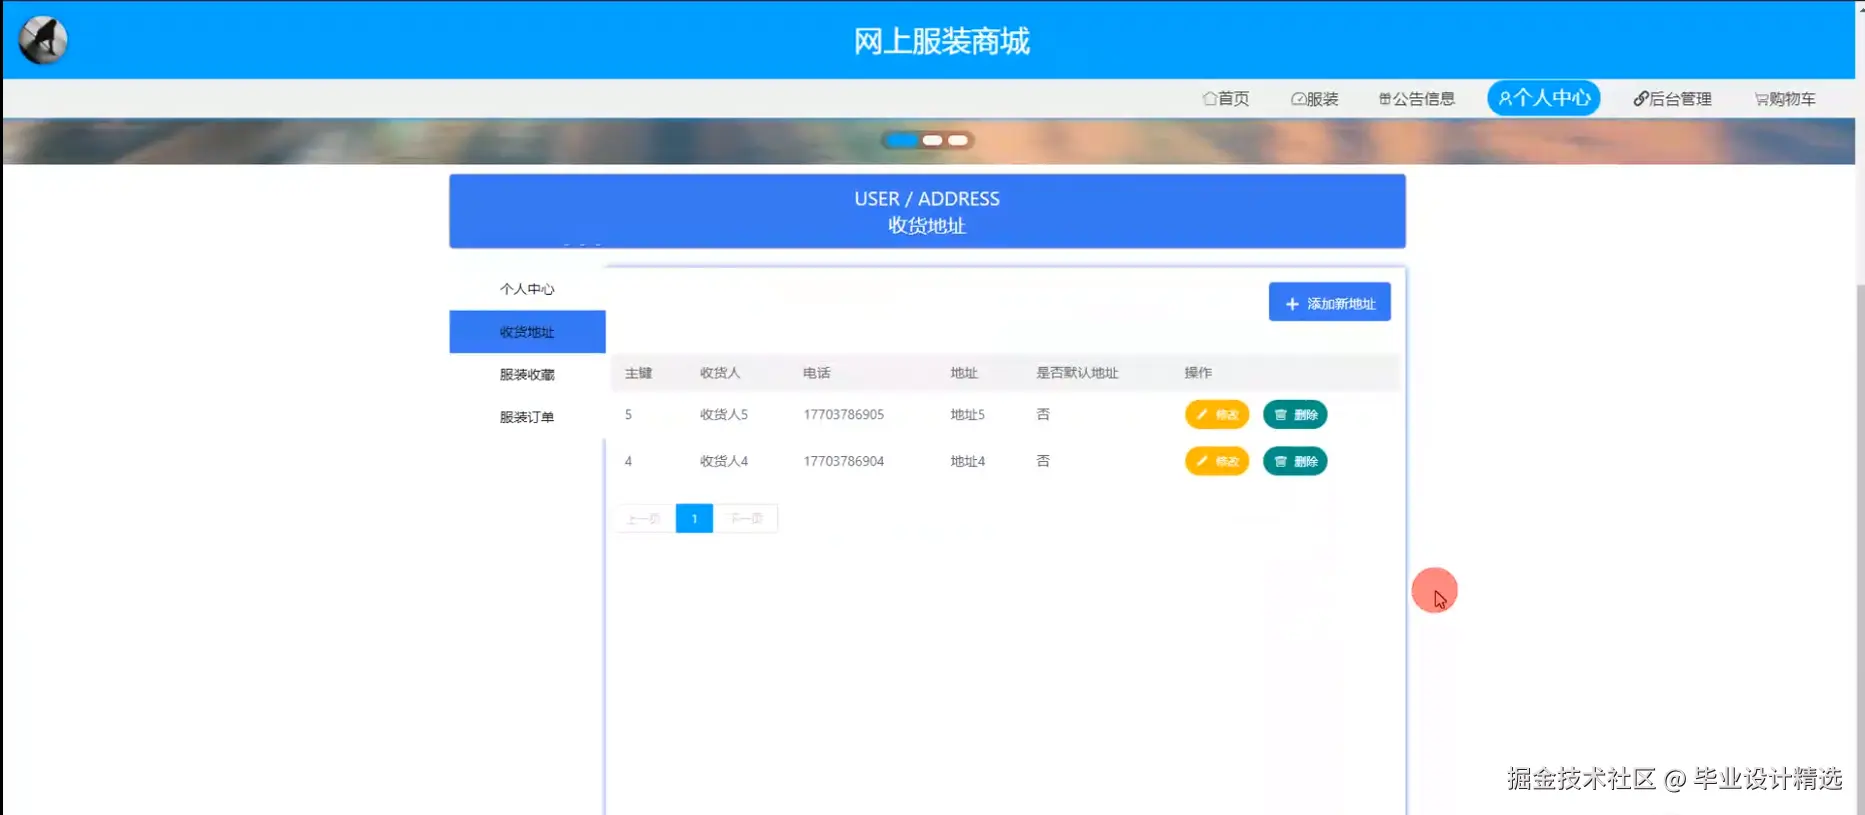Image resolution: width=1865 pixels, height=815 pixels.
Task: Click the 地址5 cell
Action: tap(967, 414)
